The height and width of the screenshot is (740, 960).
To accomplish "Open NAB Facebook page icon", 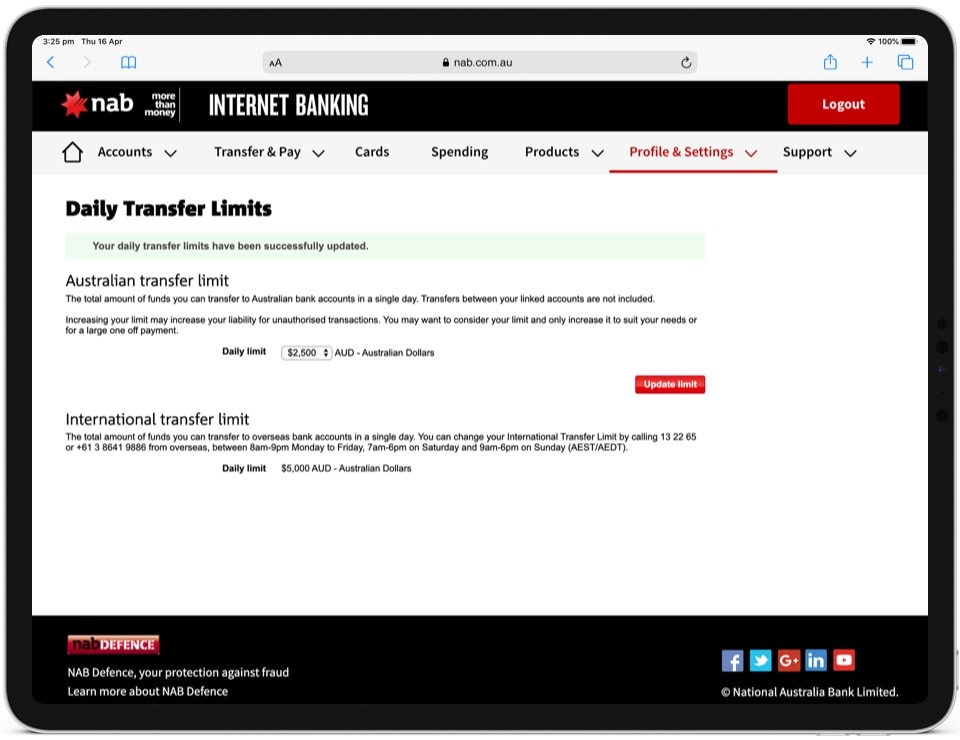I will pos(732,660).
